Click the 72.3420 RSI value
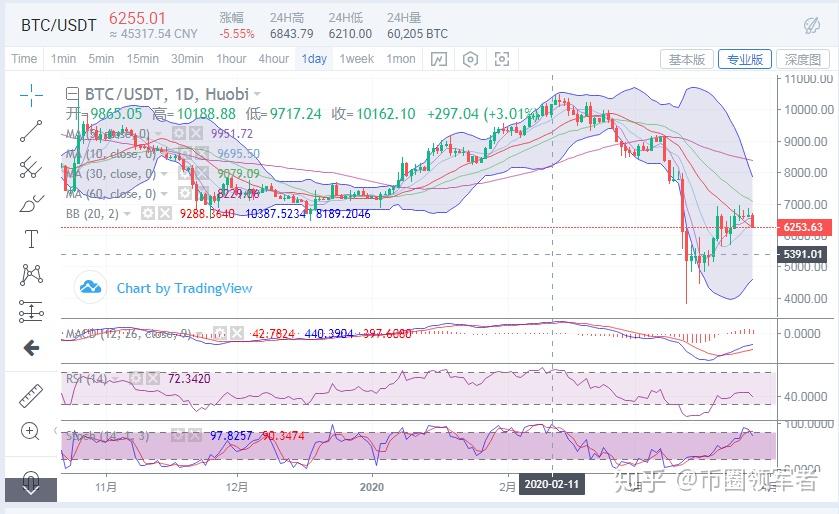Screen dimensions: 839x514 tap(189, 379)
